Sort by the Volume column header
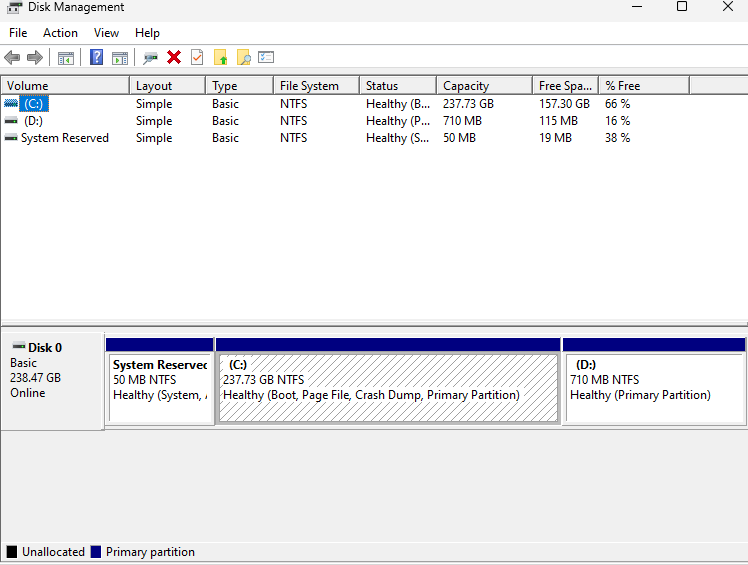This screenshot has height=565, width=748. 65,86
